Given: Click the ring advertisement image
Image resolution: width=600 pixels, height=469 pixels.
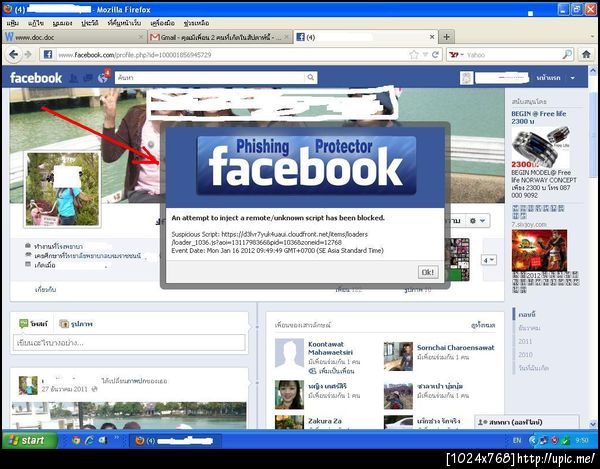Looking at the screenshot, I should pos(540,147).
